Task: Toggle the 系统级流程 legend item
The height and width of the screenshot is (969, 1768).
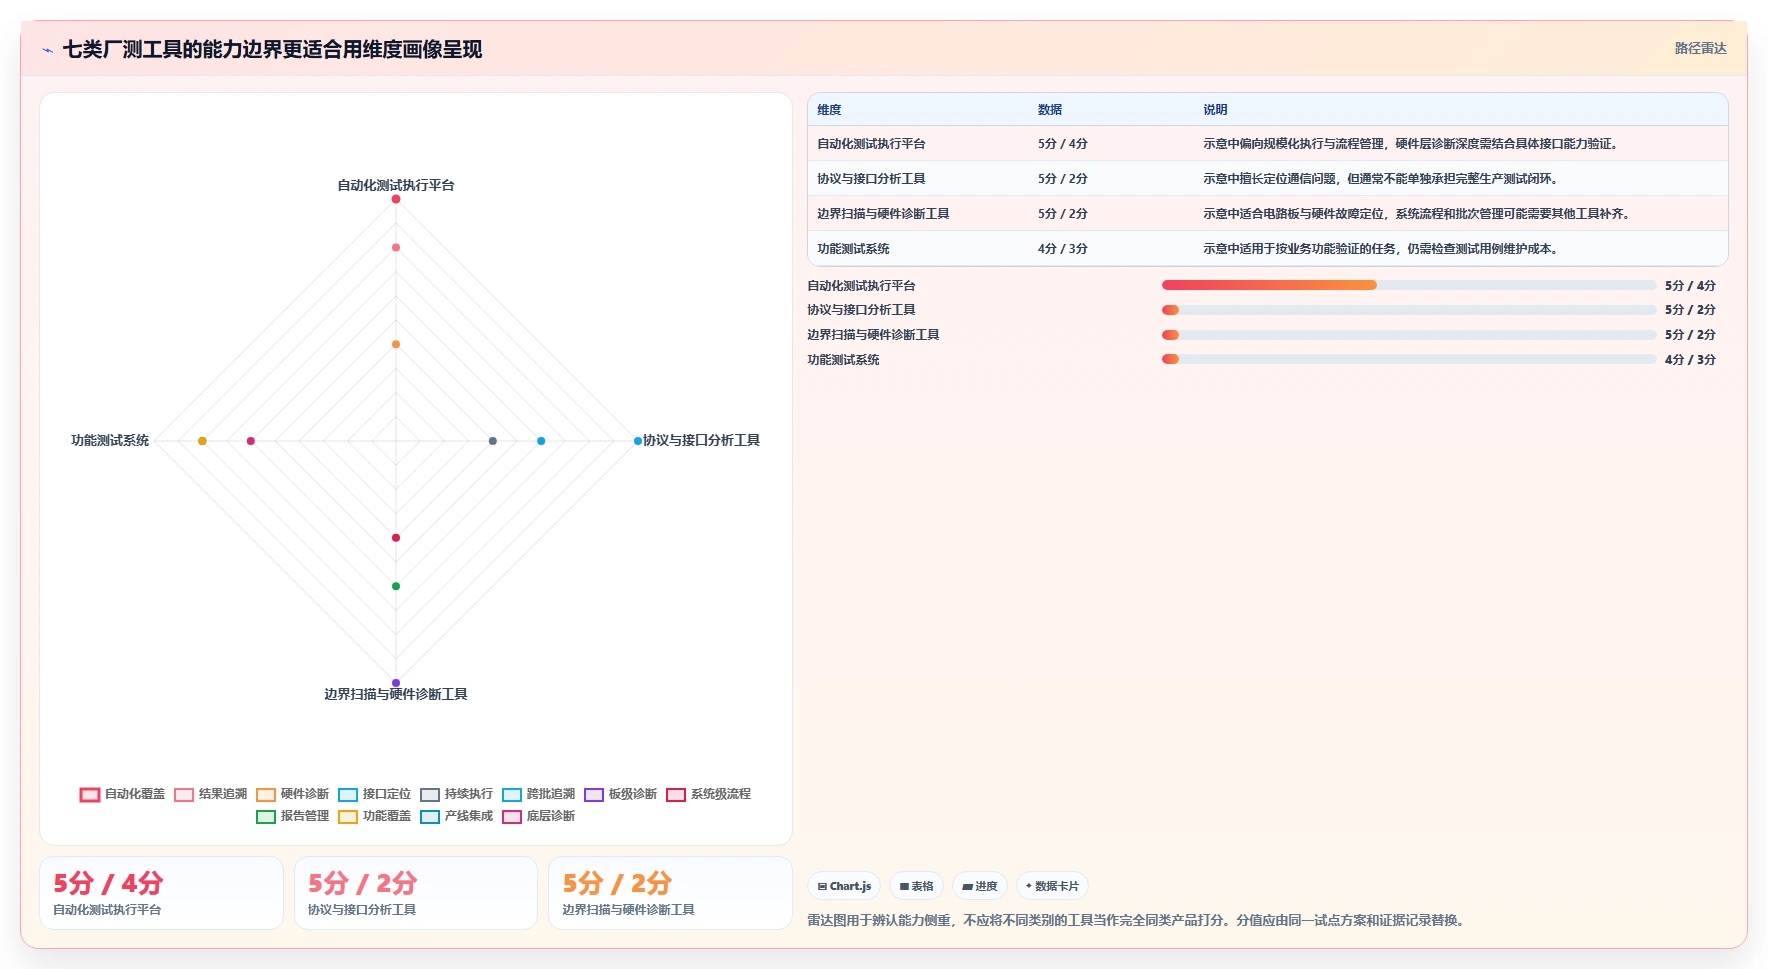Action: coord(709,794)
